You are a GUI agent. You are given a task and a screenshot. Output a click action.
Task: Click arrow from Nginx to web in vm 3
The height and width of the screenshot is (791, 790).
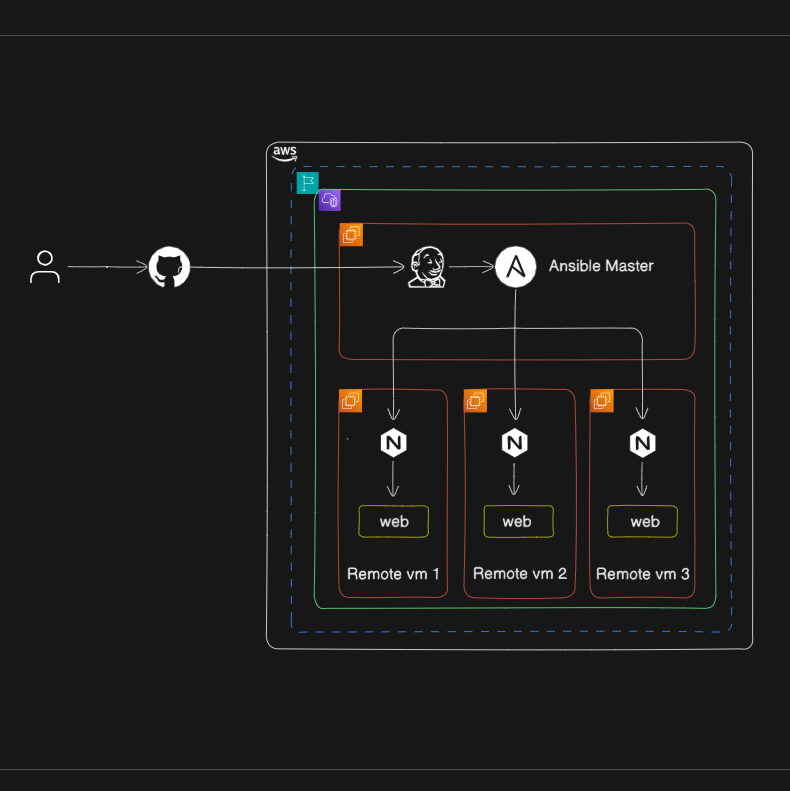click(x=642, y=479)
